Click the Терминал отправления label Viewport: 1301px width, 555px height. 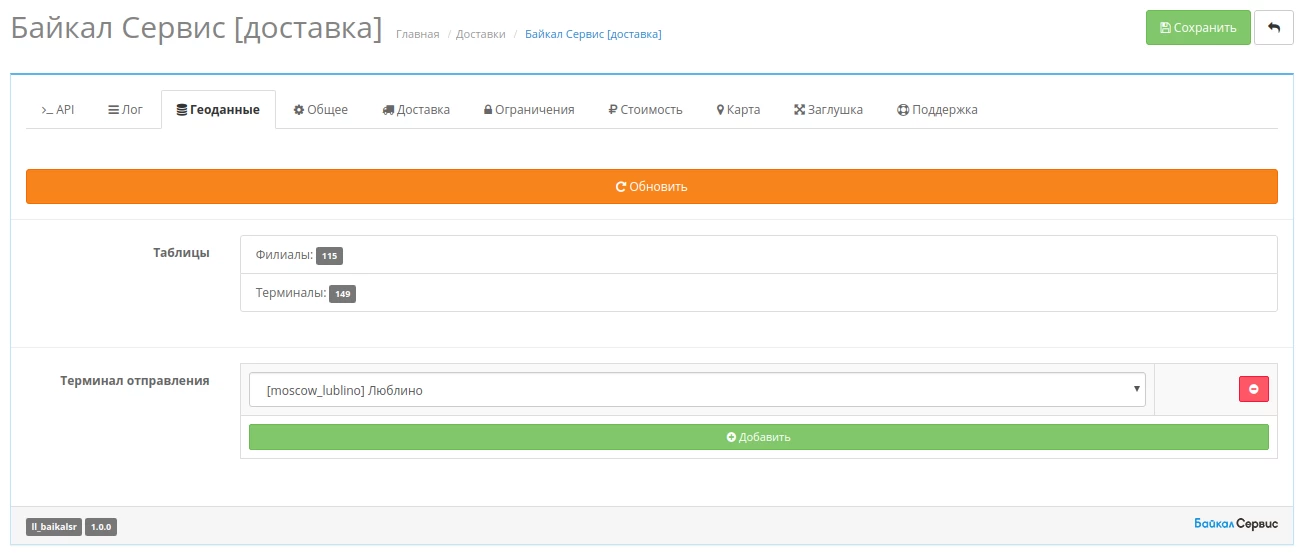pyautogui.click(x=135, y=381)
